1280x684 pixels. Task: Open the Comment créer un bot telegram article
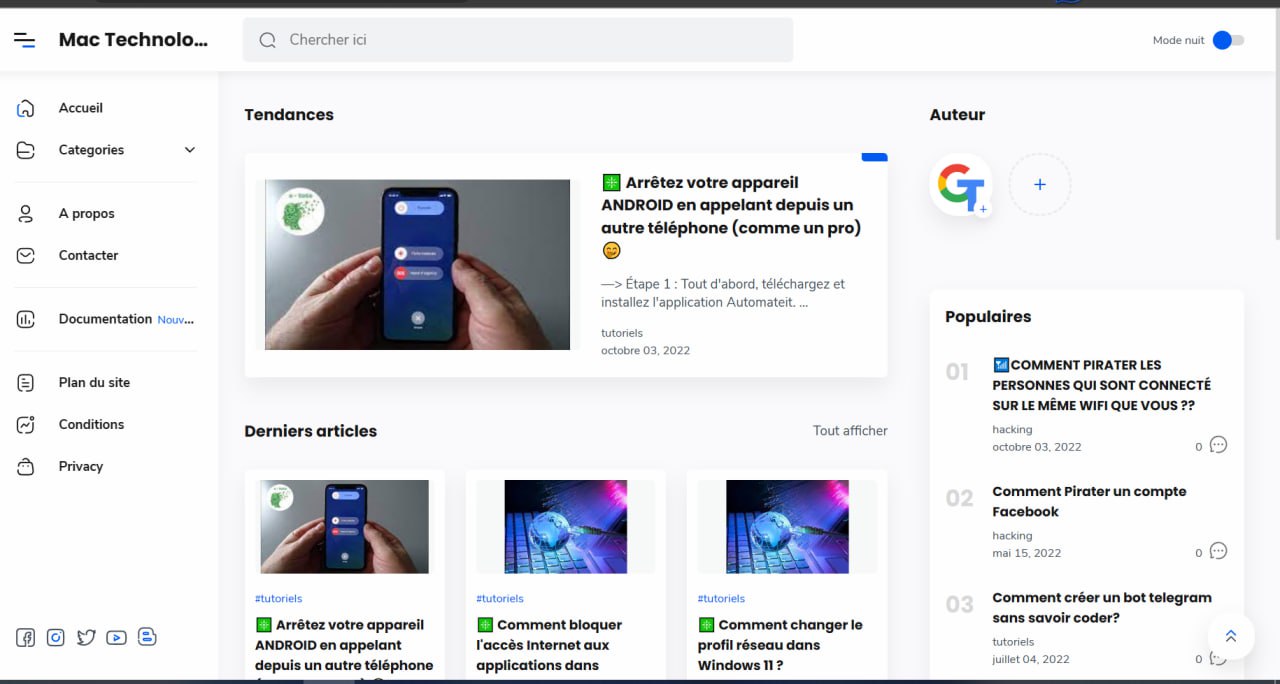(x=1101, y=607)
